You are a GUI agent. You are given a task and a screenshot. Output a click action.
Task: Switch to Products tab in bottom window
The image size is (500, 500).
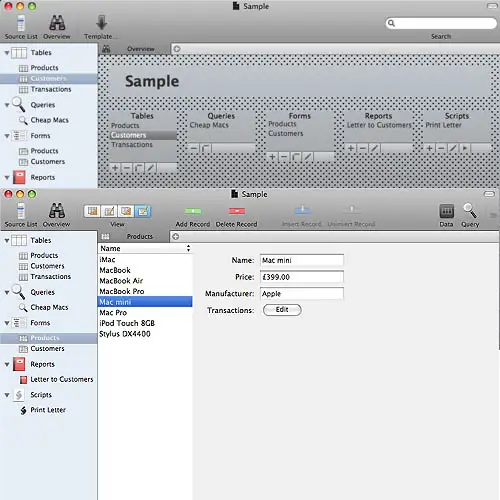[x=133, y=236]
